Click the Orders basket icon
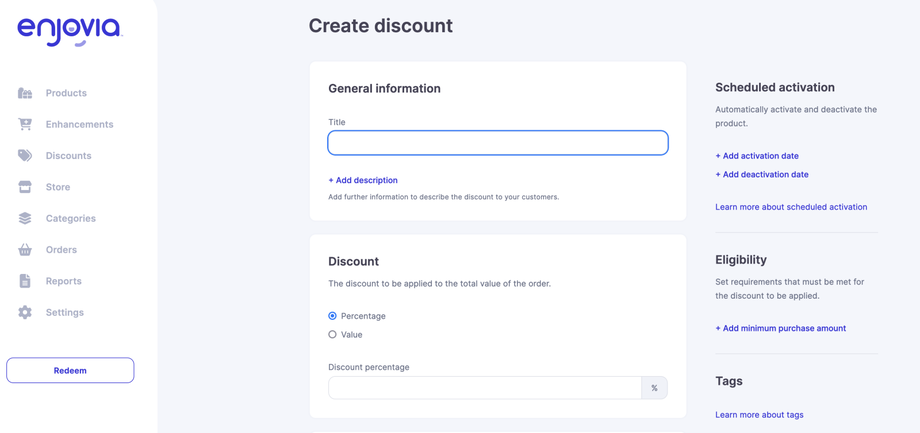This screenshot has height=433, width=920. point(25,250)
